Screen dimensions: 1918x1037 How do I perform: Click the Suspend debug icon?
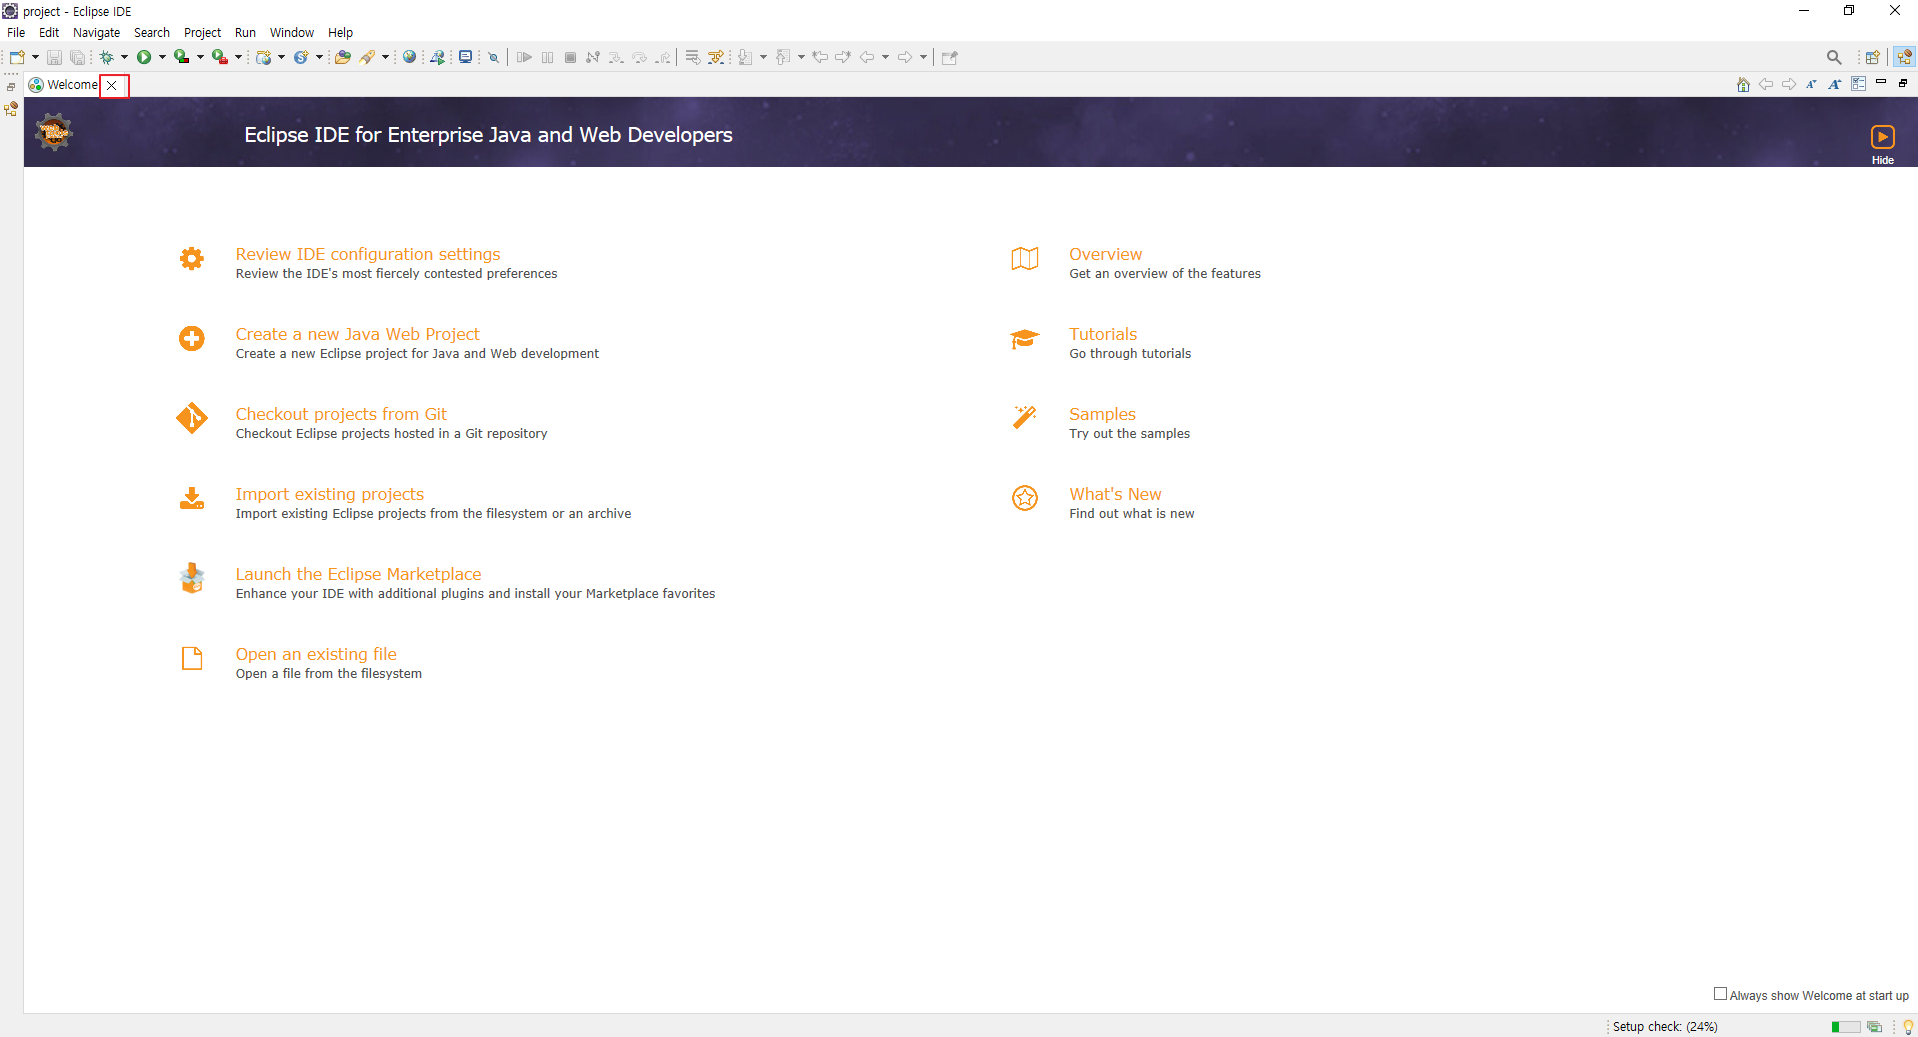[547, 57]
